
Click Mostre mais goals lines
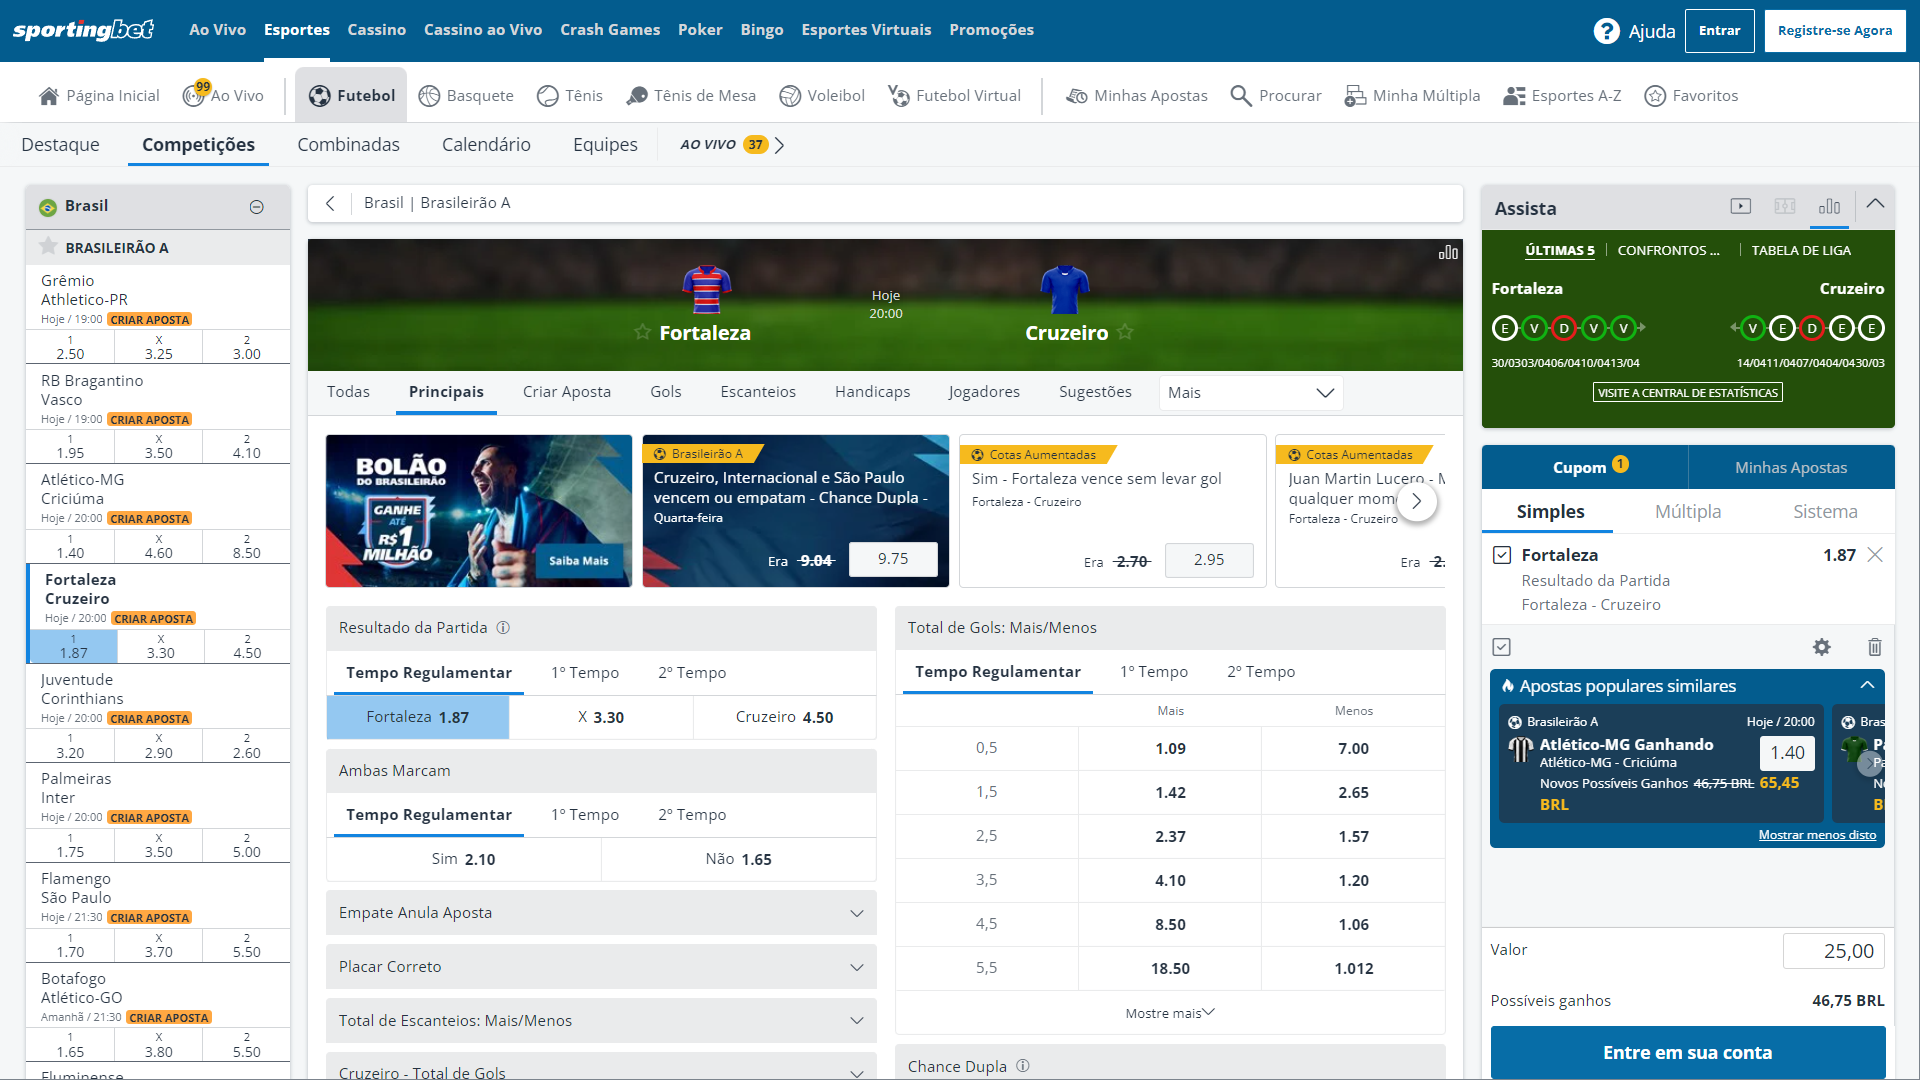click(1170, 1013)
